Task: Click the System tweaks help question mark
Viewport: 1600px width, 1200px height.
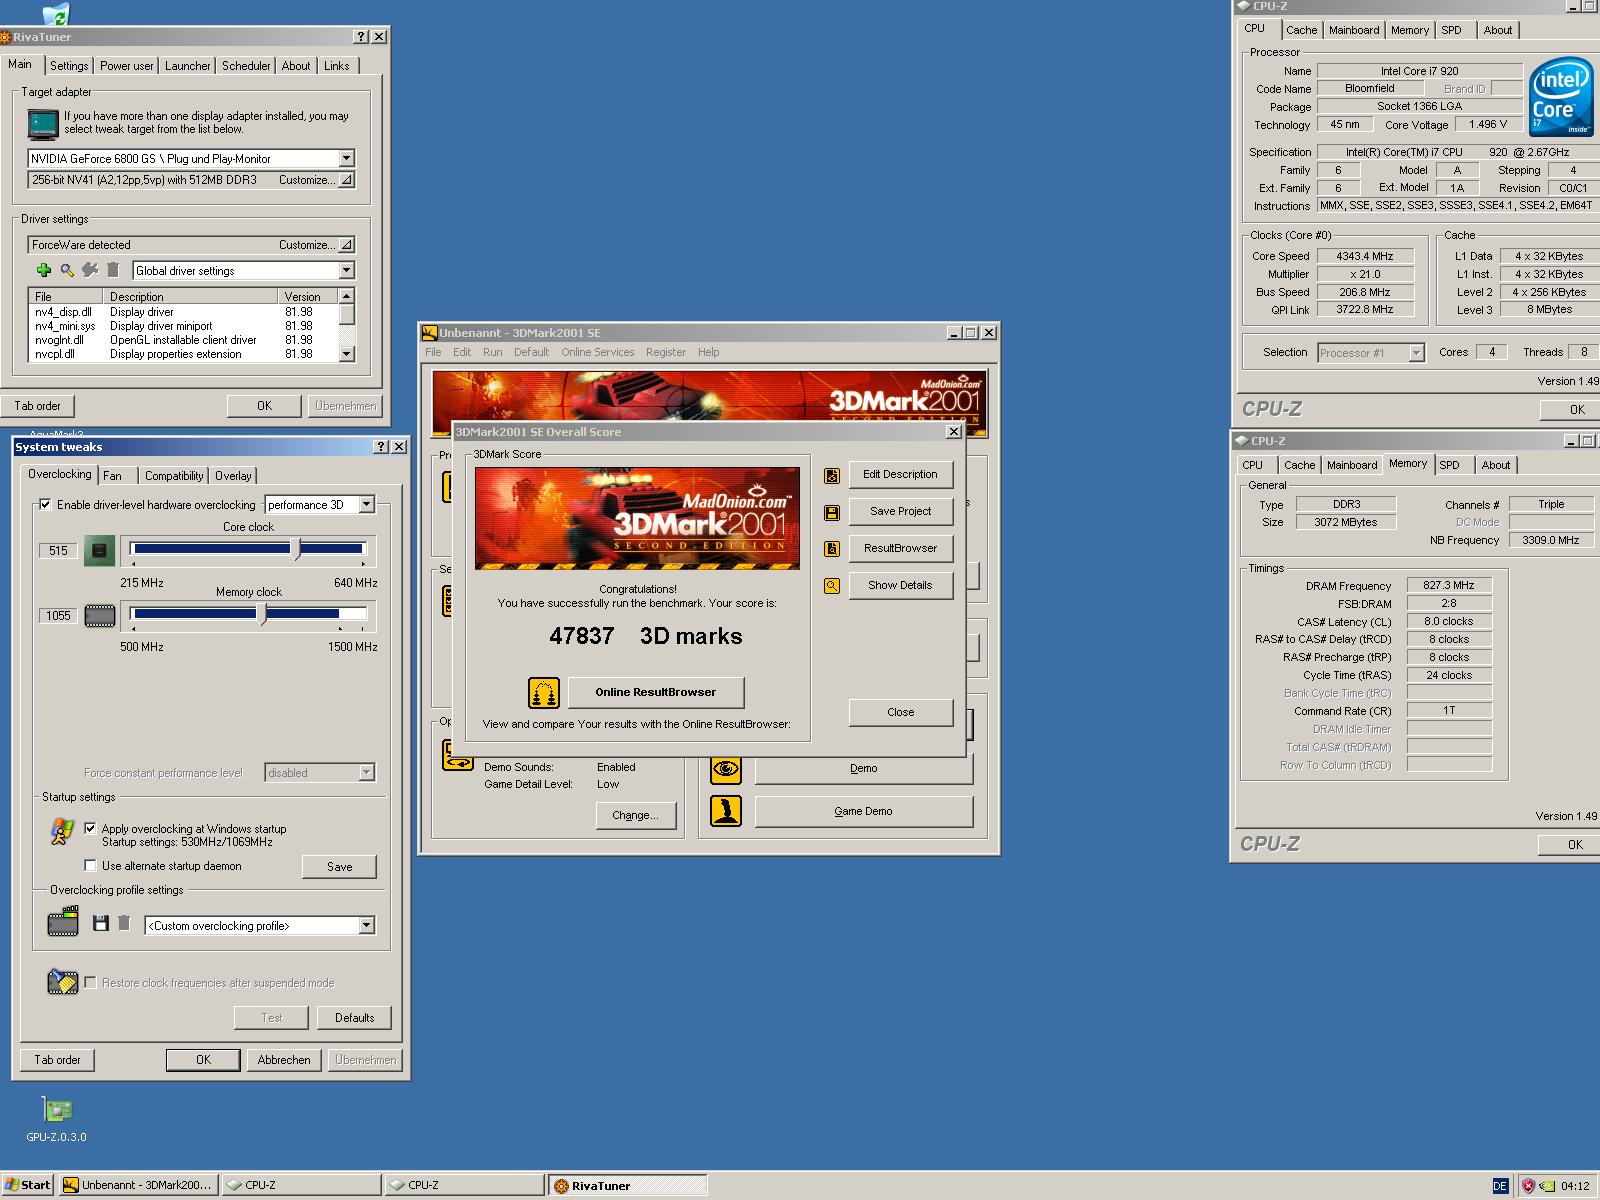Action: 381,447
